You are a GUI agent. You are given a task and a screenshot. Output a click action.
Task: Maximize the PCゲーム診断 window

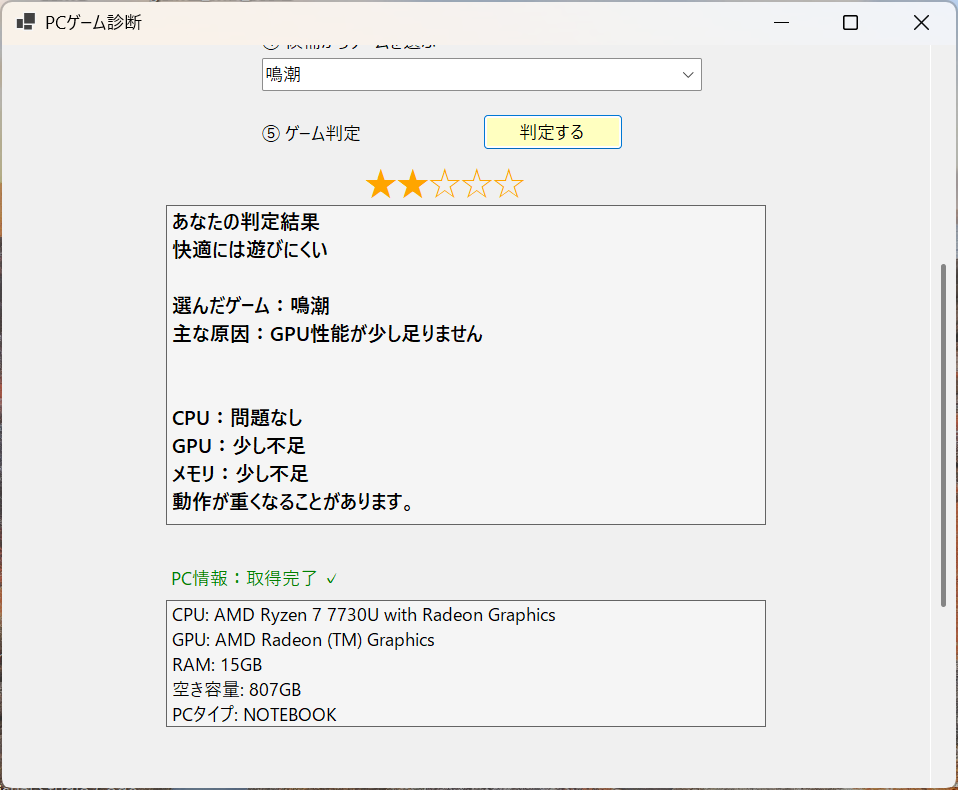tap(850, 23)
